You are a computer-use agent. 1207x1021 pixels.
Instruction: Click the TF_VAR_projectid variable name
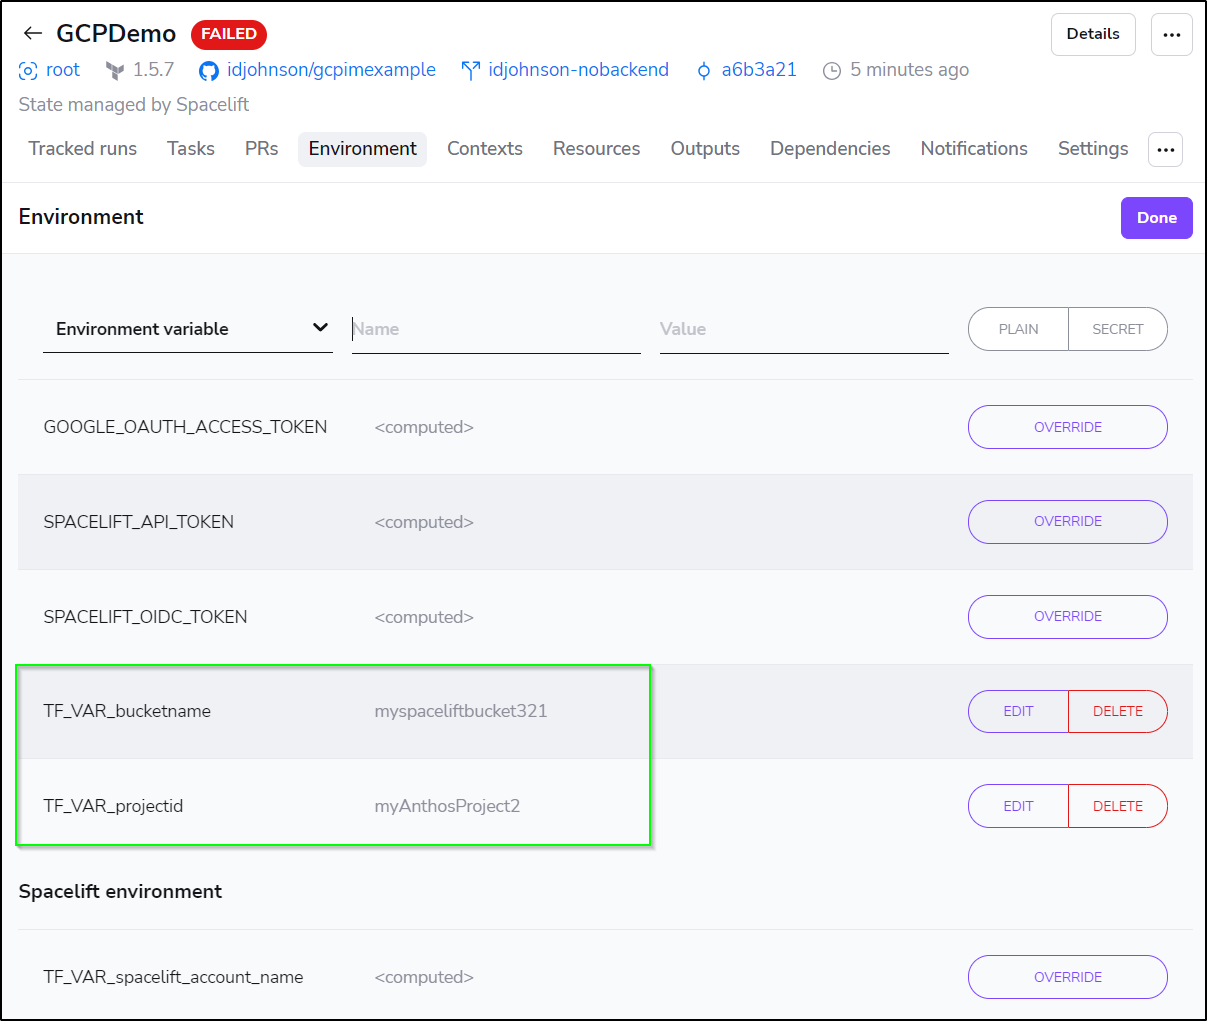113,806
